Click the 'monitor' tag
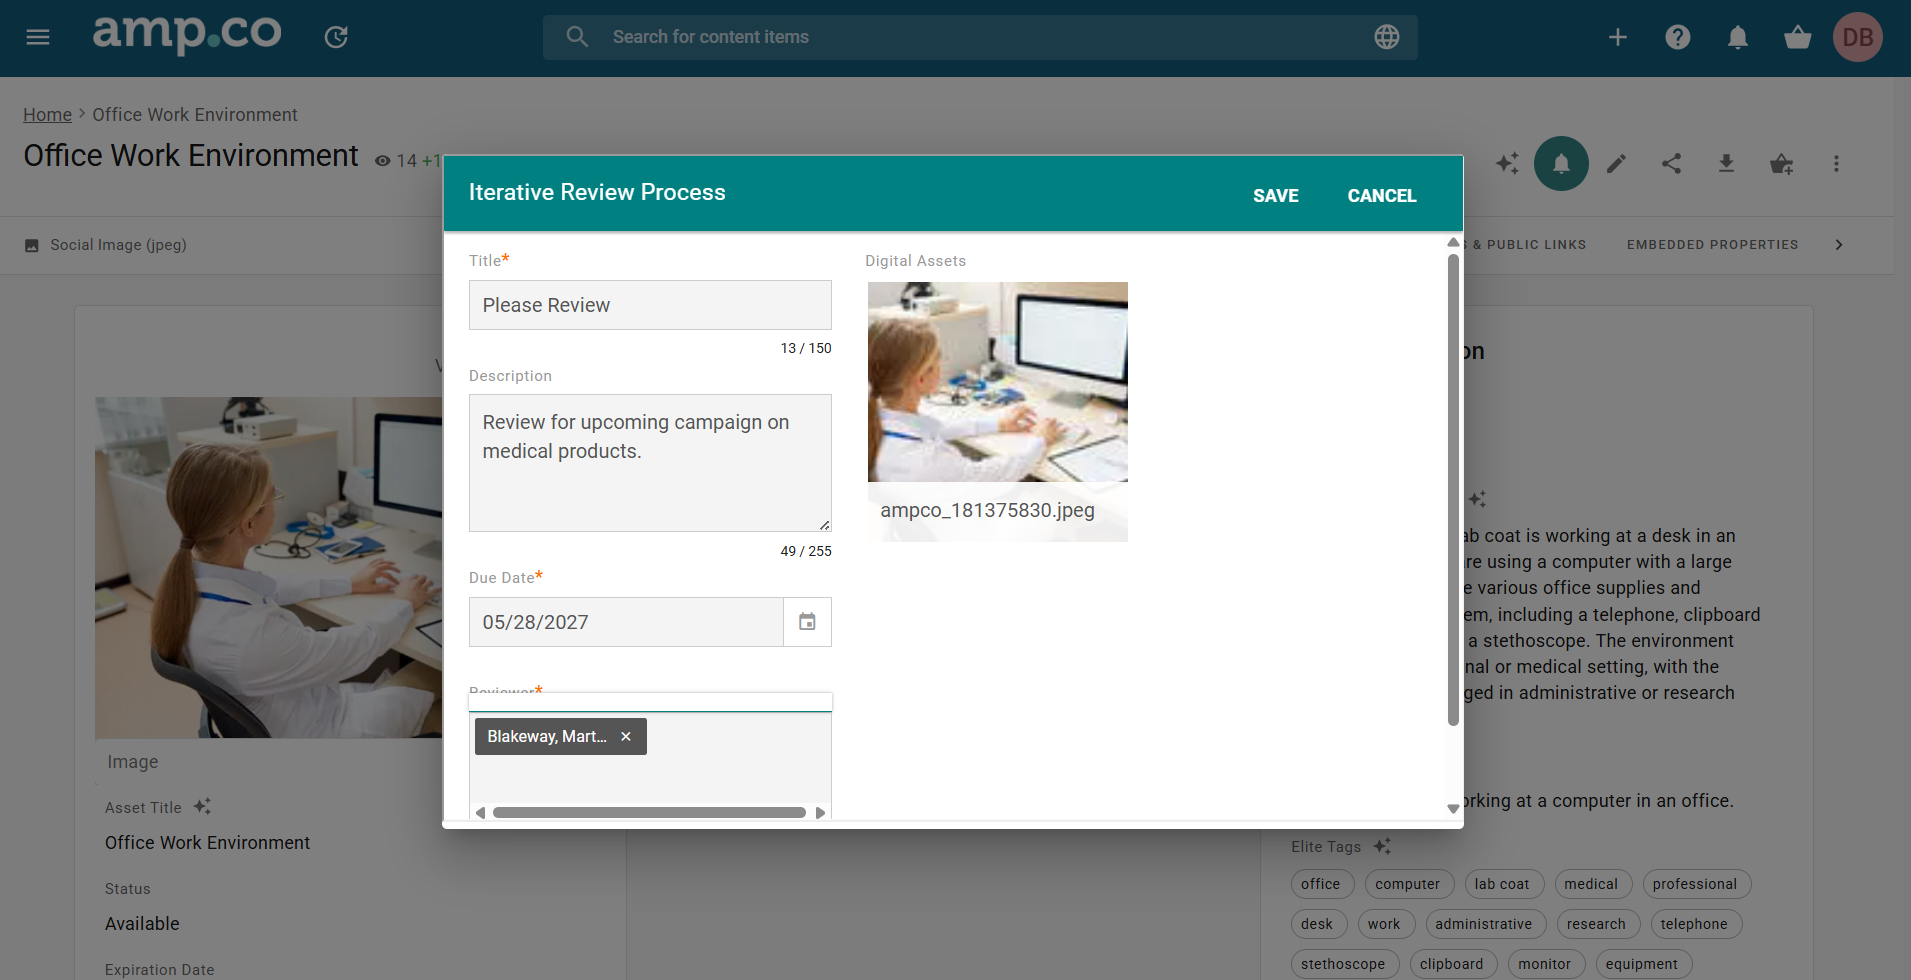 tap(1545, 964)
